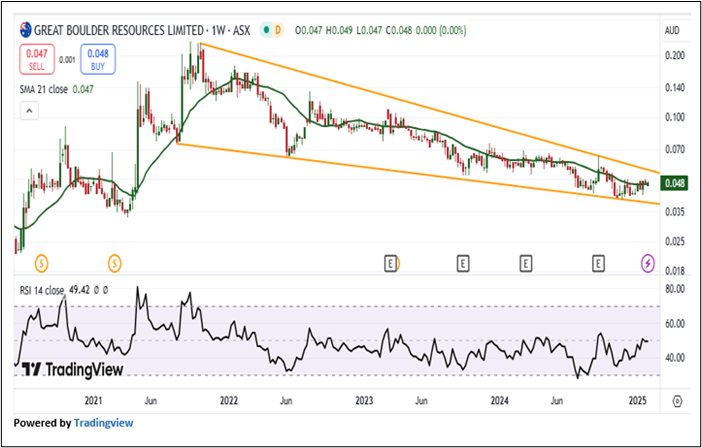Screen dimensions: 702x448
Task: Click the TradingView logo
Action: pos(73,370)
